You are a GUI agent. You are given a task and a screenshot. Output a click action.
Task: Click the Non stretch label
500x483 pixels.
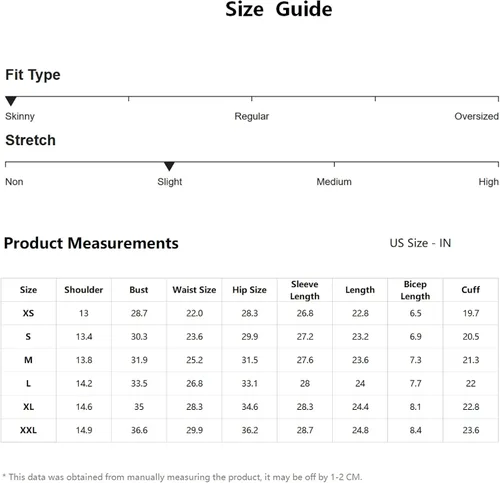(x=14, y=182)
